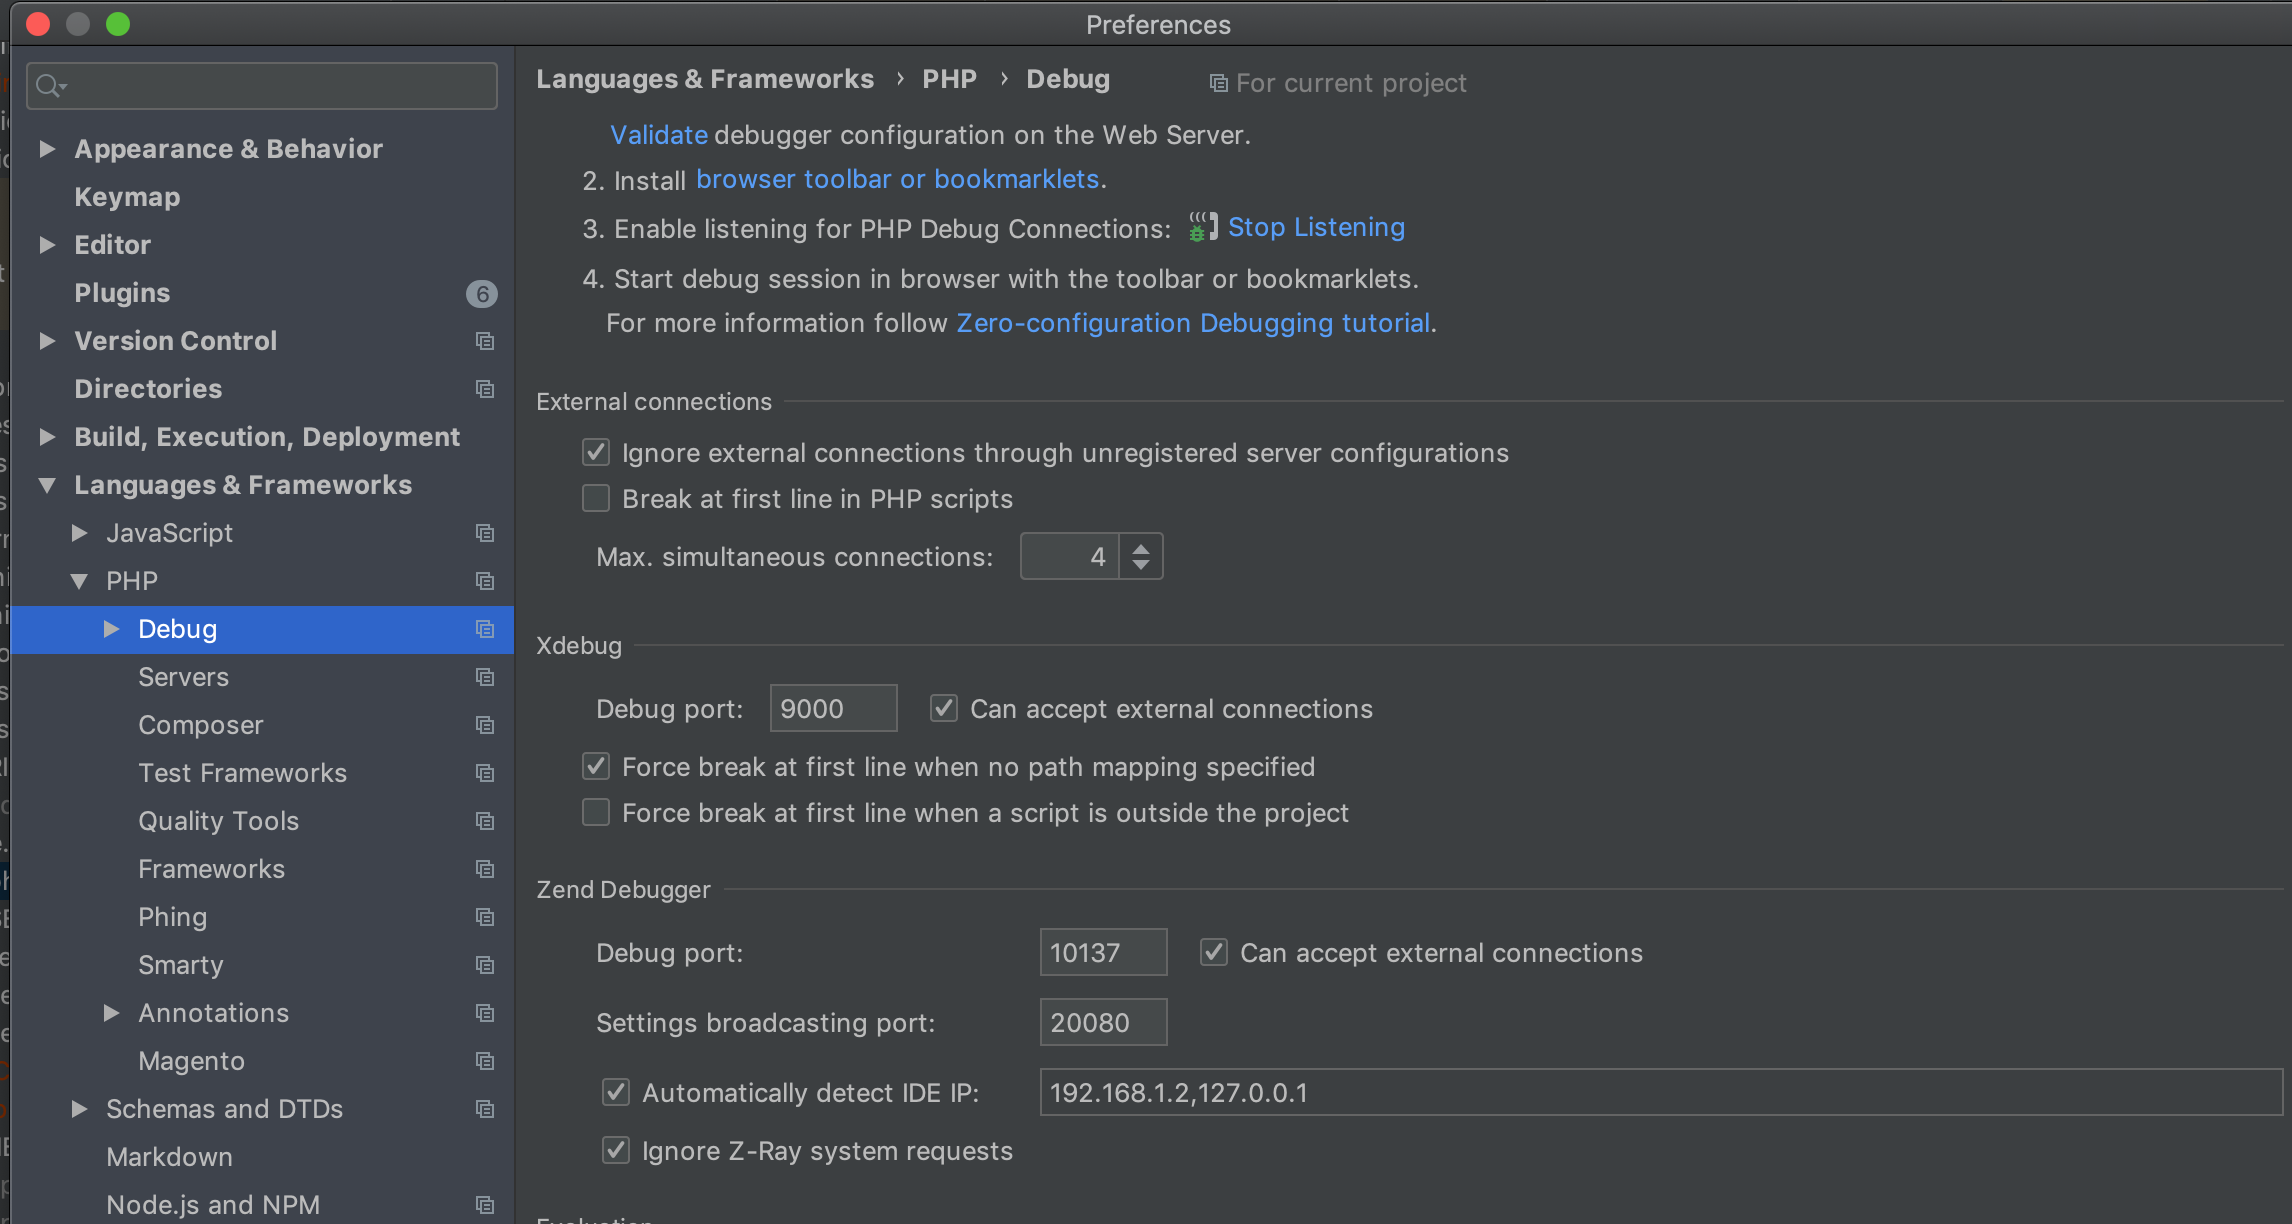The width and height of the screenshot is (2292, 1224).
Task: Expand the Annotations node arrow
Action: 111,1013
